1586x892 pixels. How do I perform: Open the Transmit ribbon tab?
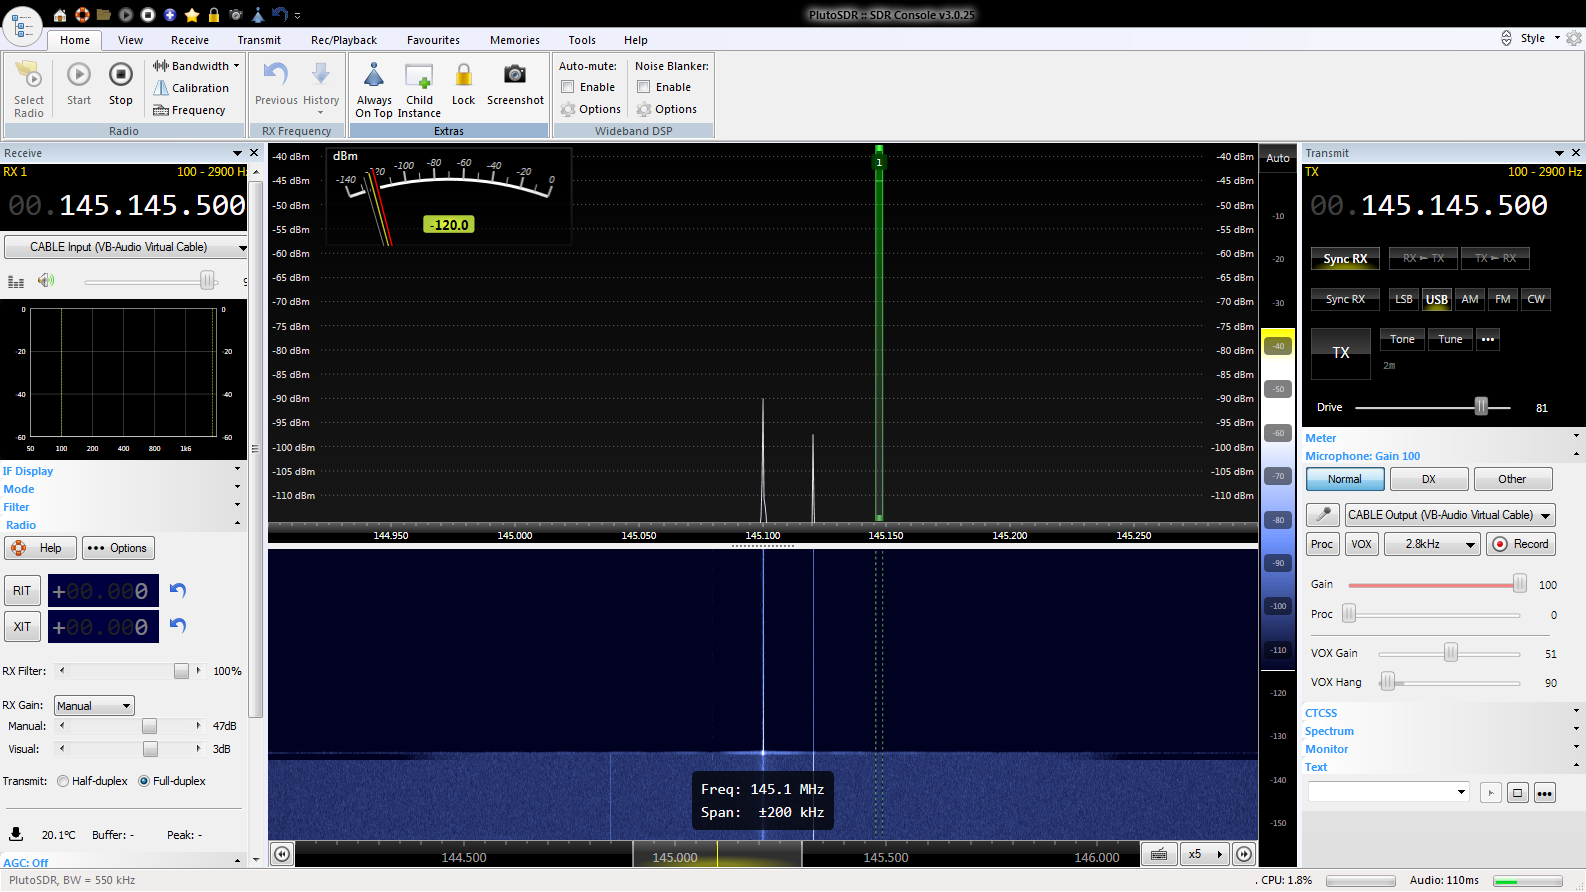259,40
